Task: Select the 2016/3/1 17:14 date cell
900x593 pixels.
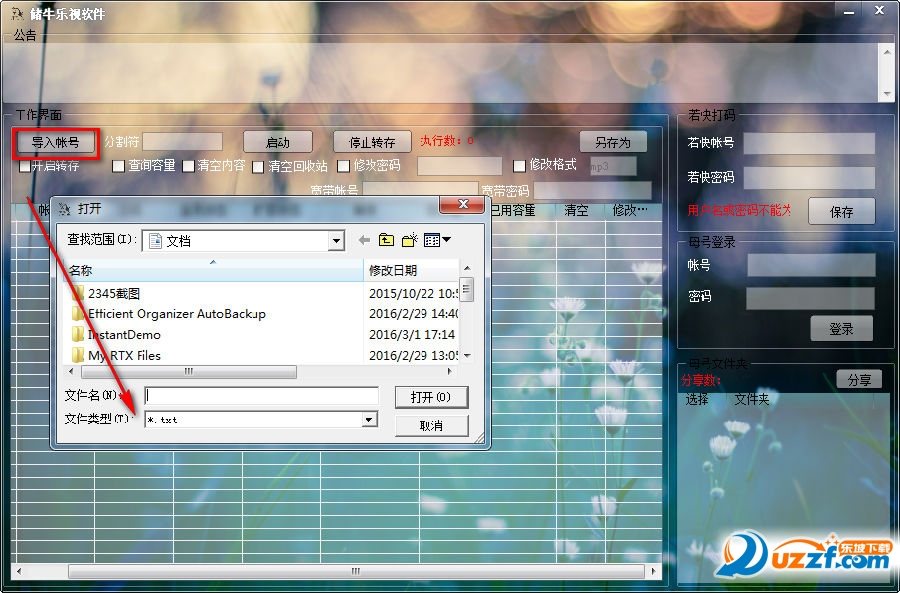Action: 412,335
